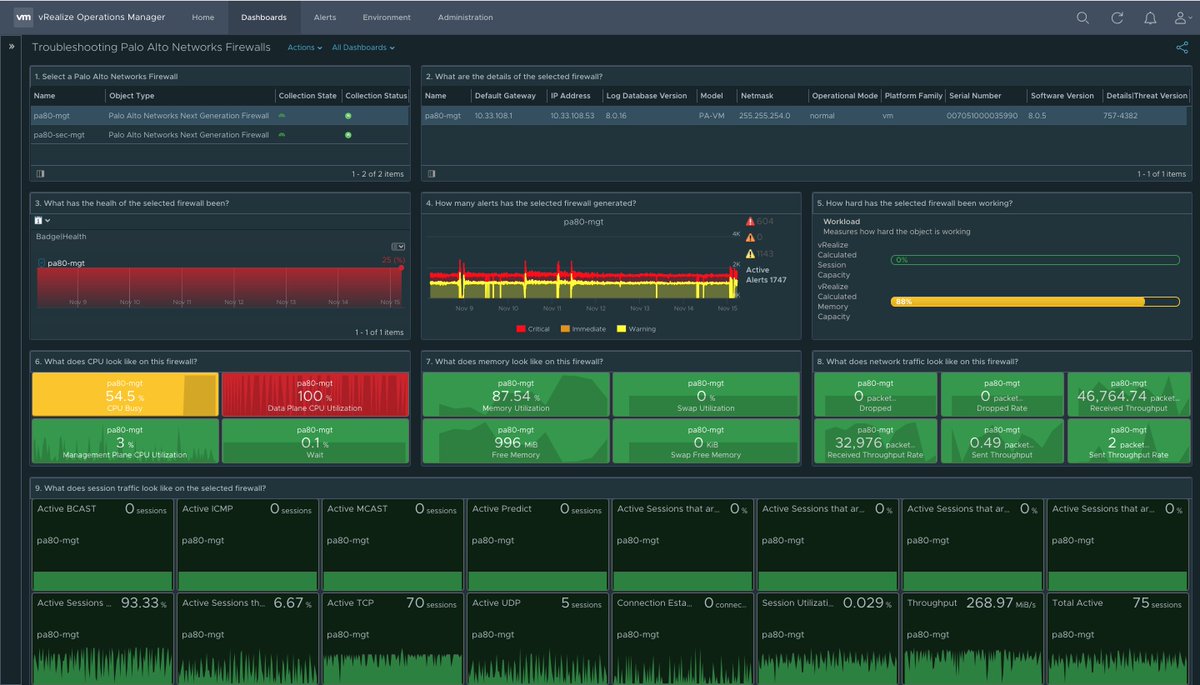Open the Environment menu
This screenshot has height=685, width=1200.
pyautogui.click(x=387, y=16)
